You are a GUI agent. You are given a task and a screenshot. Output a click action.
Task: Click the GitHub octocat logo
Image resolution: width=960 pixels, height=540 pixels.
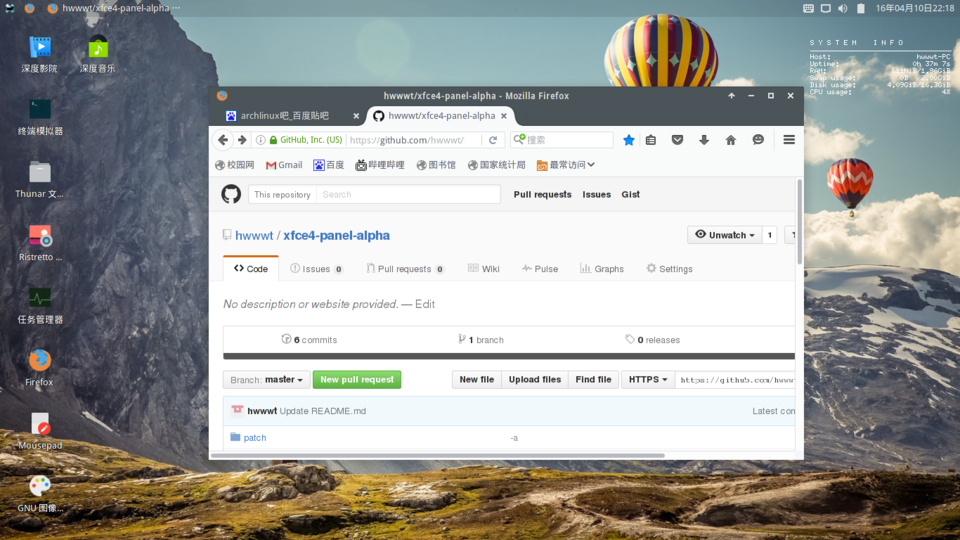pos(231,194)
